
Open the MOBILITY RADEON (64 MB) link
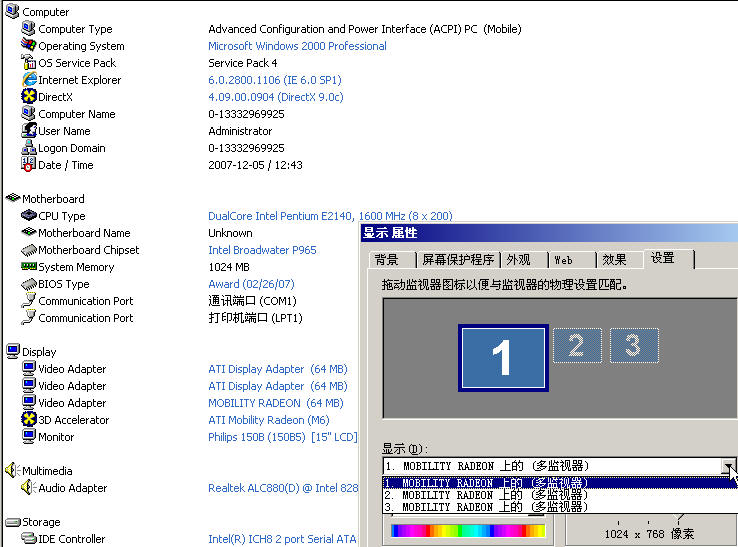click(276, 403)
